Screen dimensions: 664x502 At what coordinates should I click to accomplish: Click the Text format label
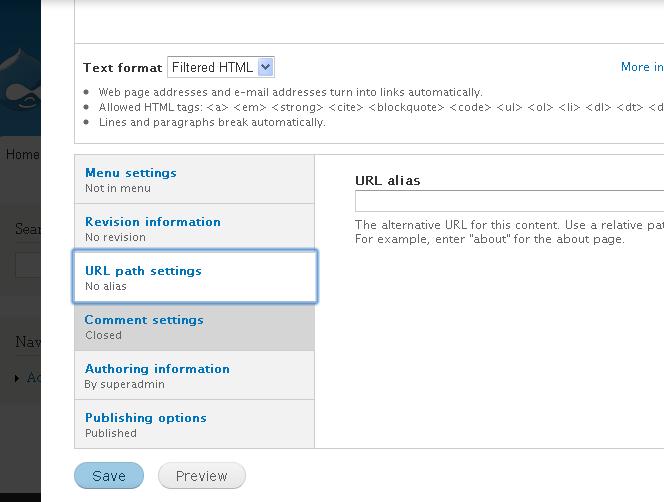click(x=122, y=68)
